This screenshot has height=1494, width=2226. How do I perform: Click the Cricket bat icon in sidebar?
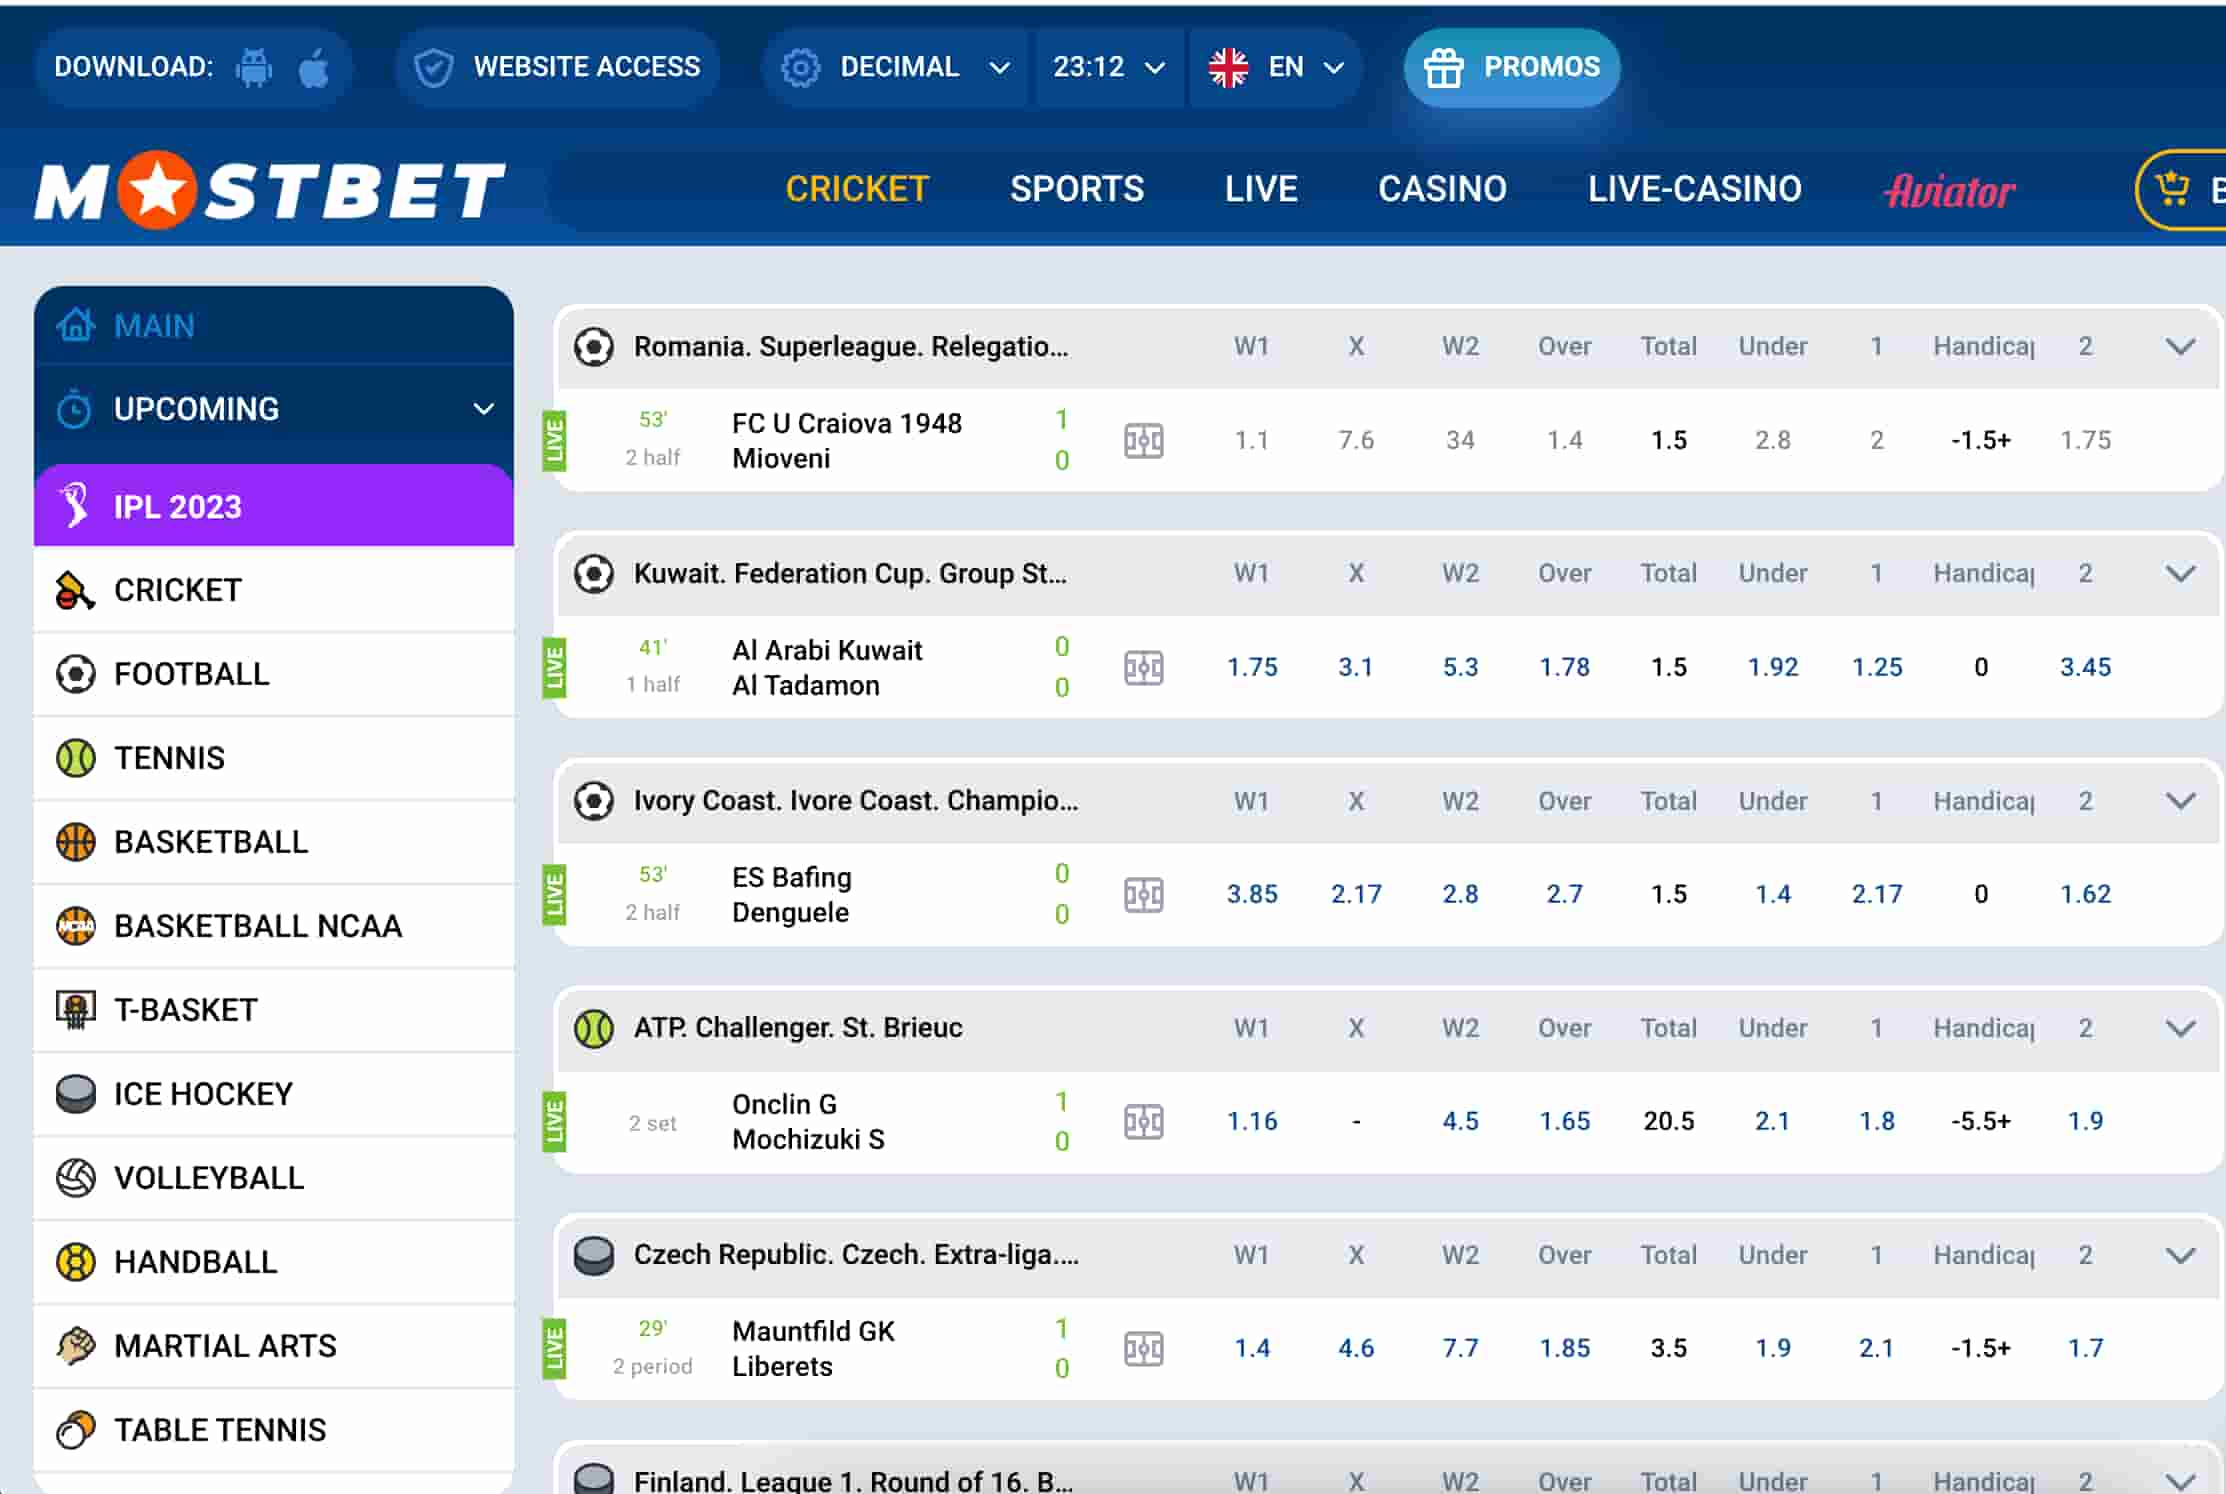click(75, 590)
